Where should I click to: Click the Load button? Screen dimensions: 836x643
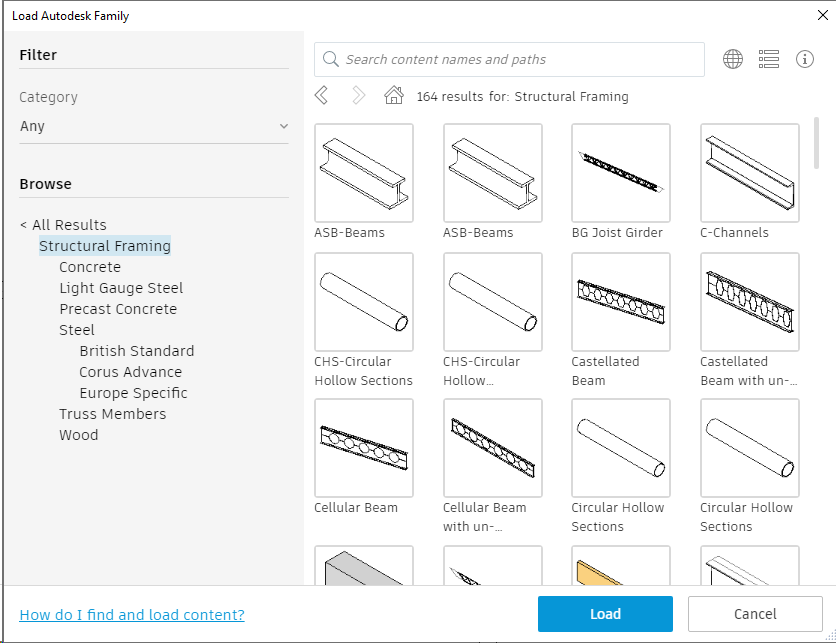[605, 614]
